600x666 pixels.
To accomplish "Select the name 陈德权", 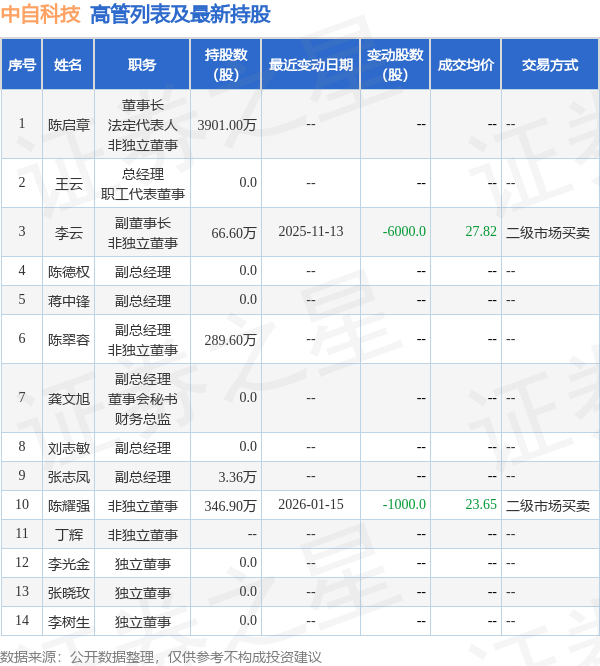I will click(x=69, y=271).
